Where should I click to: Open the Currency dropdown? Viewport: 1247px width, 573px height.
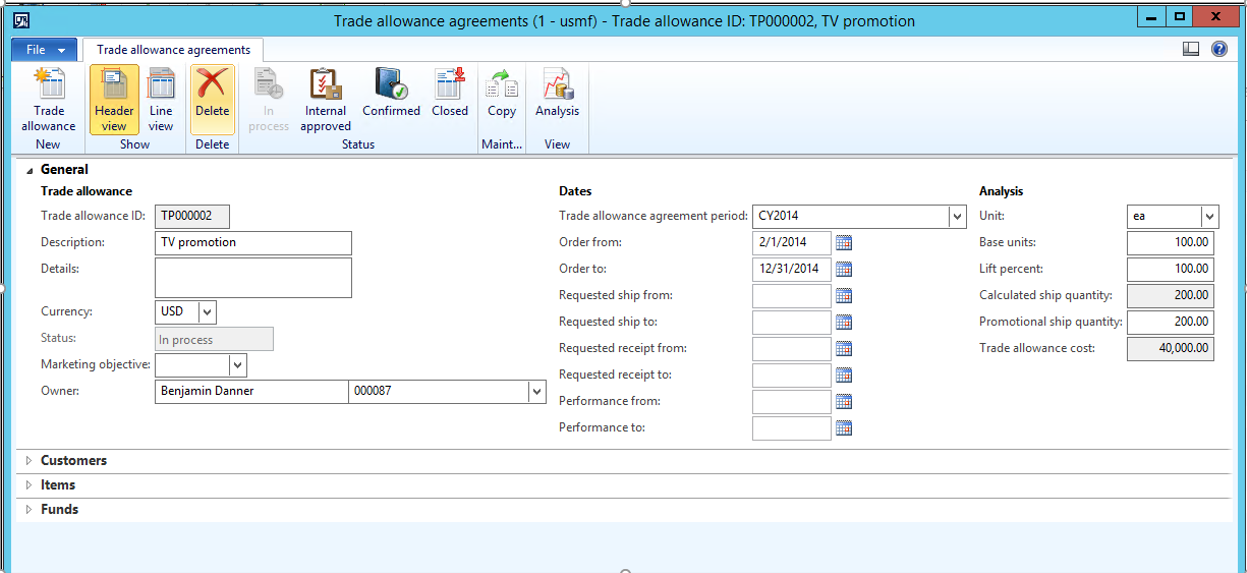(207, 312)
